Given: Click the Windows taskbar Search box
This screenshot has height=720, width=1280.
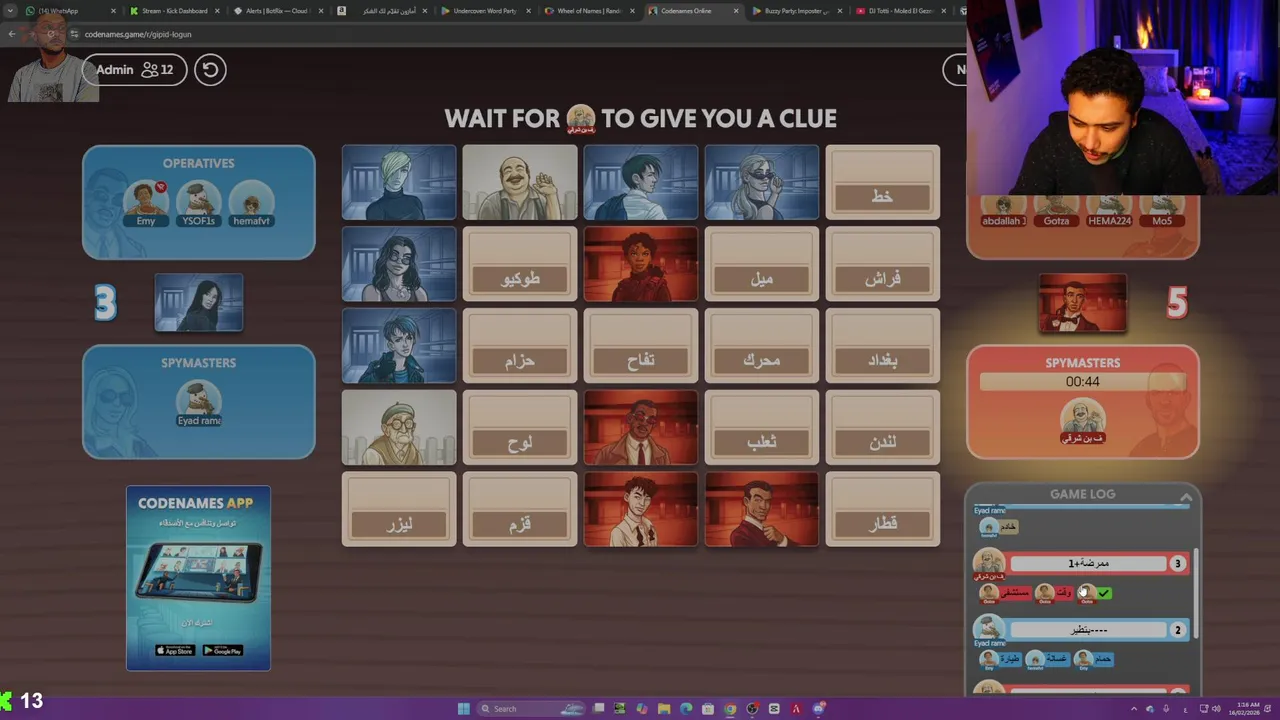Looking at the screenshot, I should click(x=530, y=709).
